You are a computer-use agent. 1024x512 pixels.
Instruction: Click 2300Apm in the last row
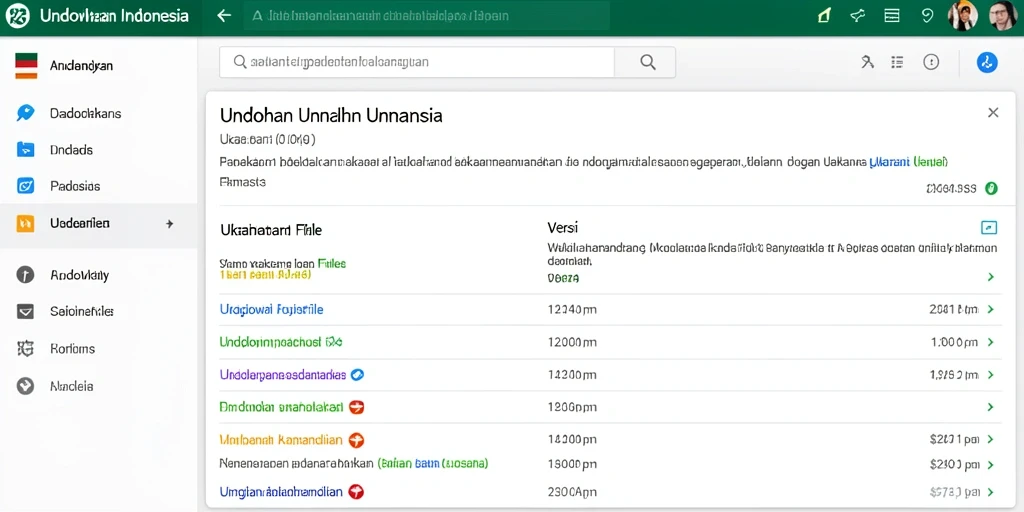point(571,492)
